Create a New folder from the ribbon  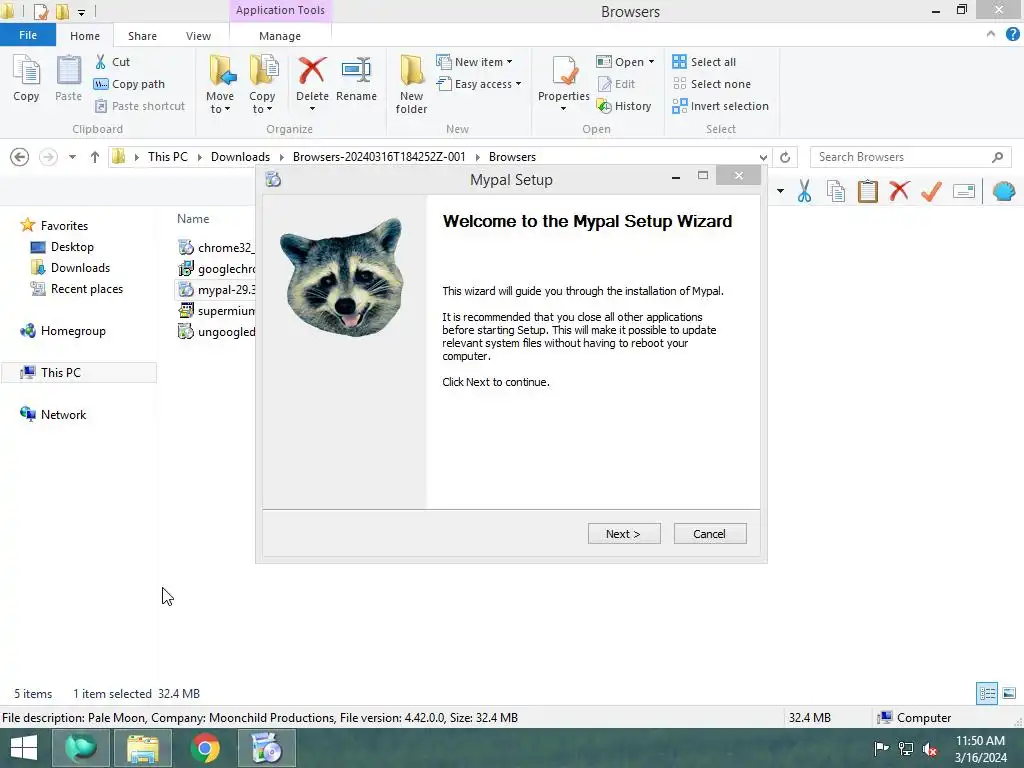click(411, 84)
